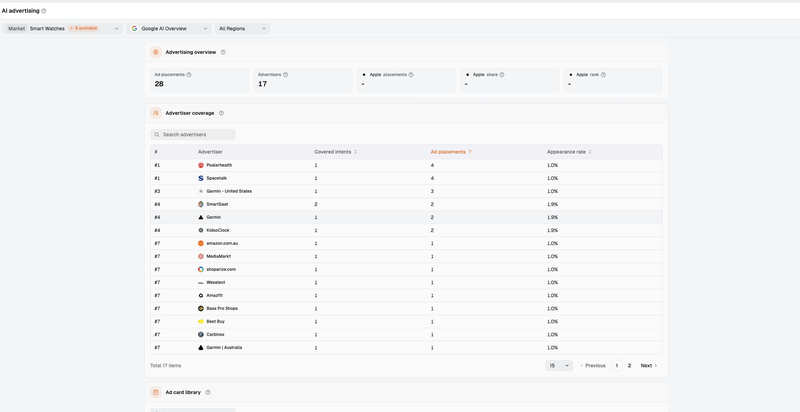Go to the Next page
Image resolution: width=800 pixels, height=412 pixels.
[649, 366]
